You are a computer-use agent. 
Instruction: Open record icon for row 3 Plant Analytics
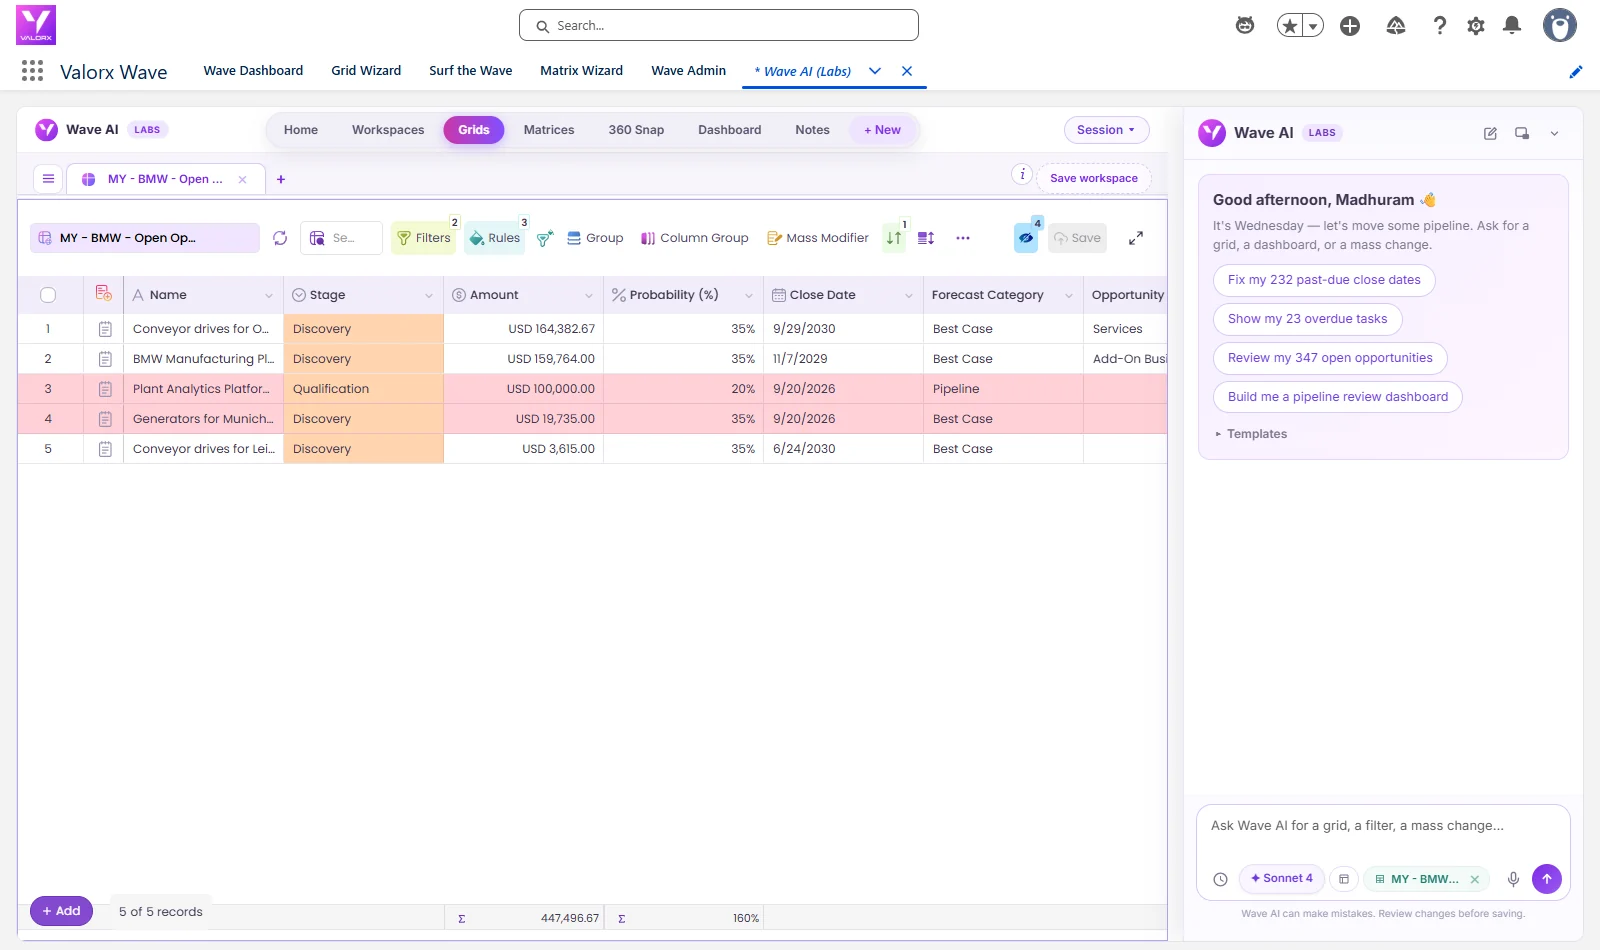click(105, 389)
